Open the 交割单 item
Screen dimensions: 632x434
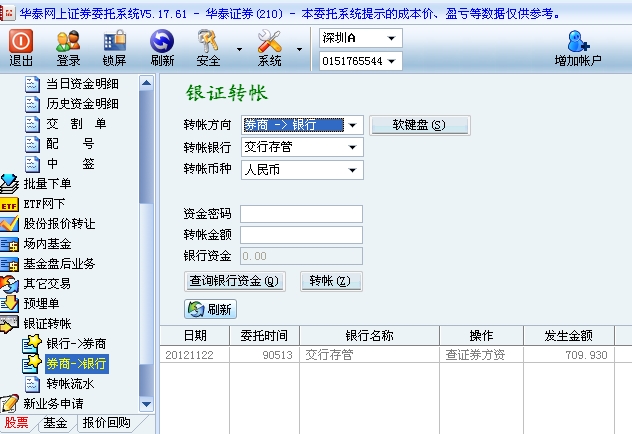click(66, 124)
